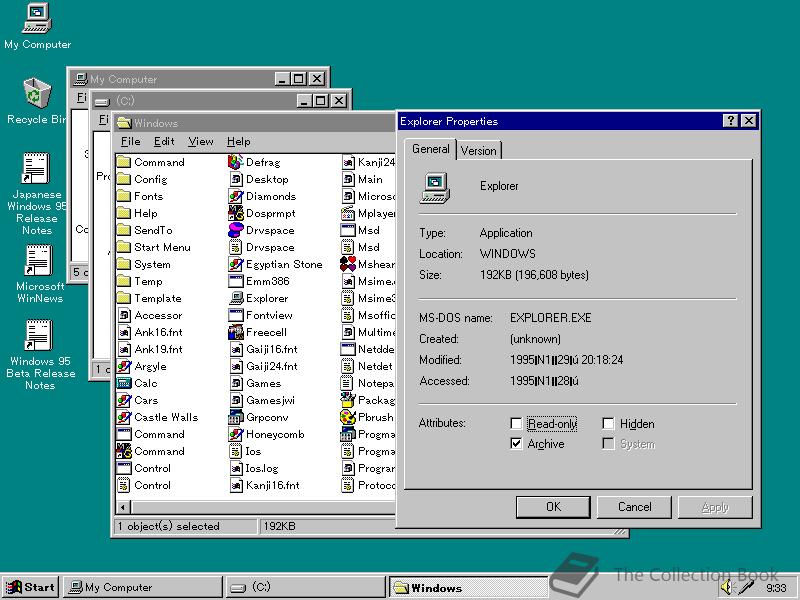
Task: Select the Gamesjwi file
Action: 262,401
